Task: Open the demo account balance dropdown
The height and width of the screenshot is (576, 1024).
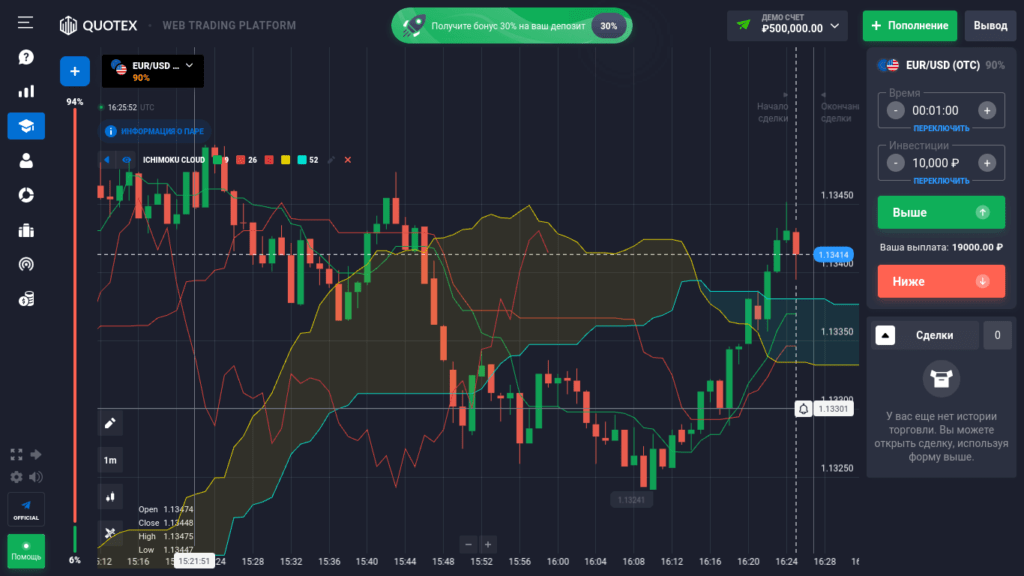Action: tap(788, 25)
